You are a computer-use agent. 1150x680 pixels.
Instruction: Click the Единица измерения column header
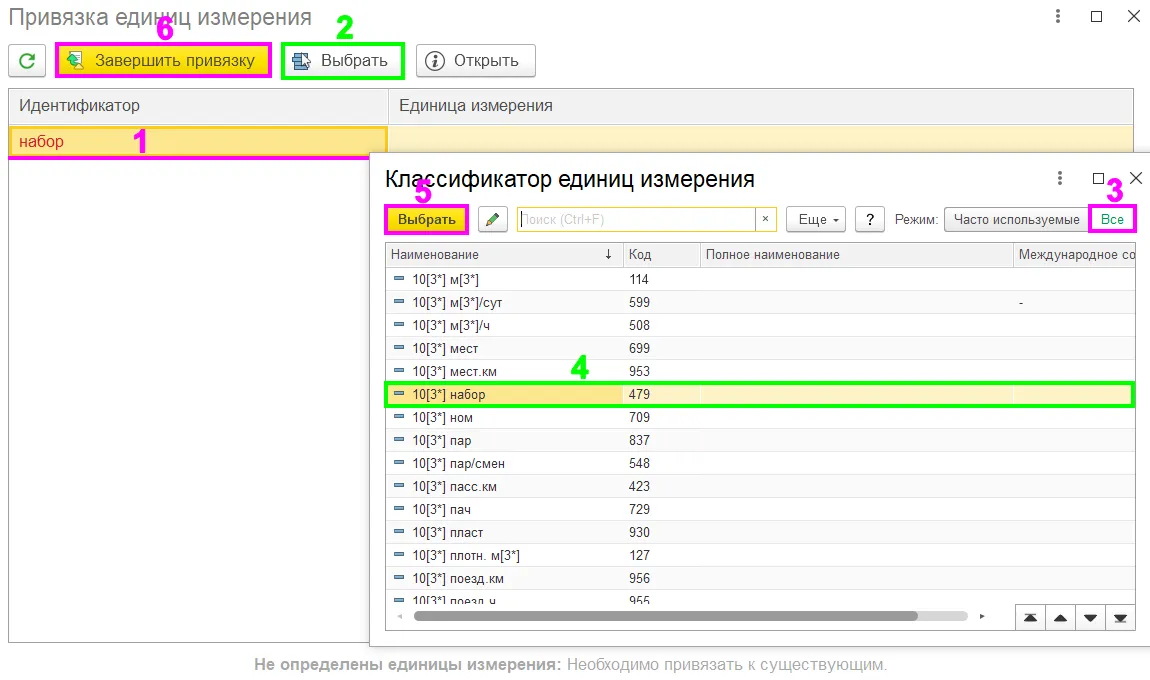click(761, 106)
